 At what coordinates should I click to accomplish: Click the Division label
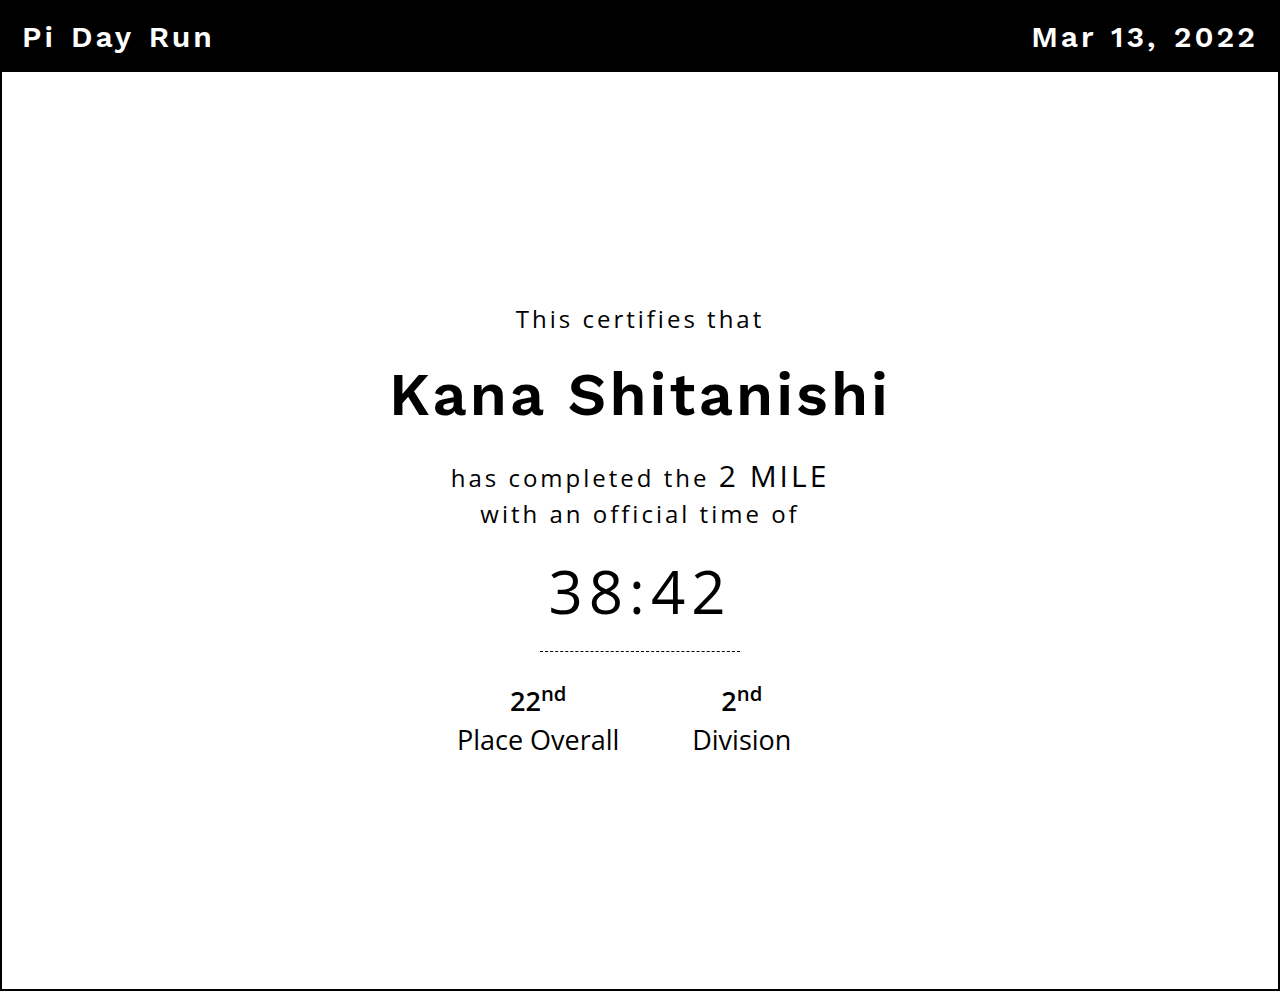pos(741,741)
